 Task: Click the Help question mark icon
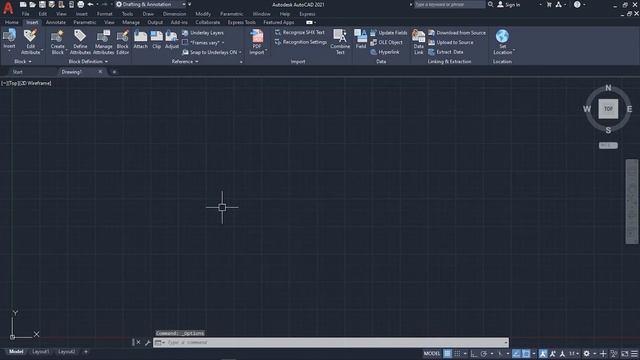pos(577,4)
